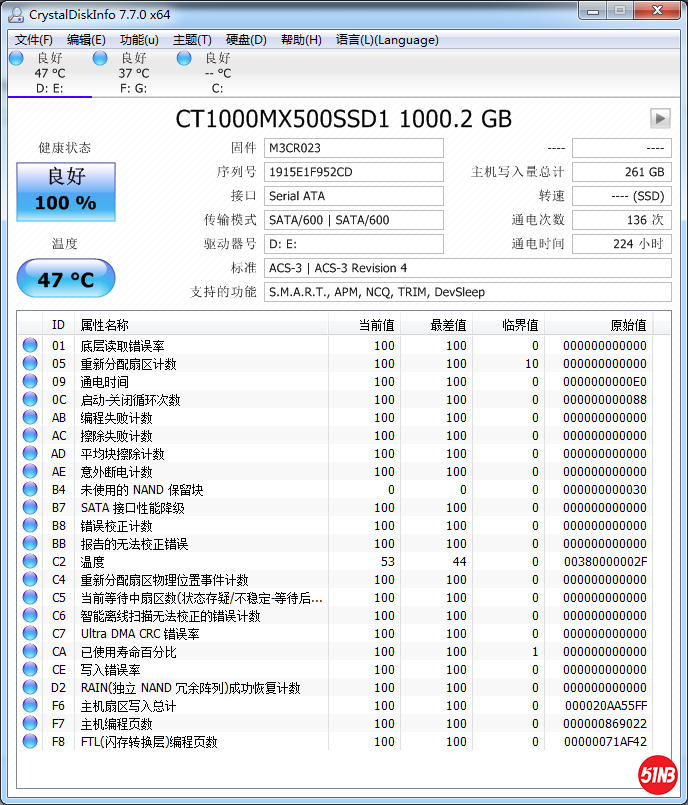
Task: Select the C: disk status orb
Action: pyautogui.click(x=184, y=59)
